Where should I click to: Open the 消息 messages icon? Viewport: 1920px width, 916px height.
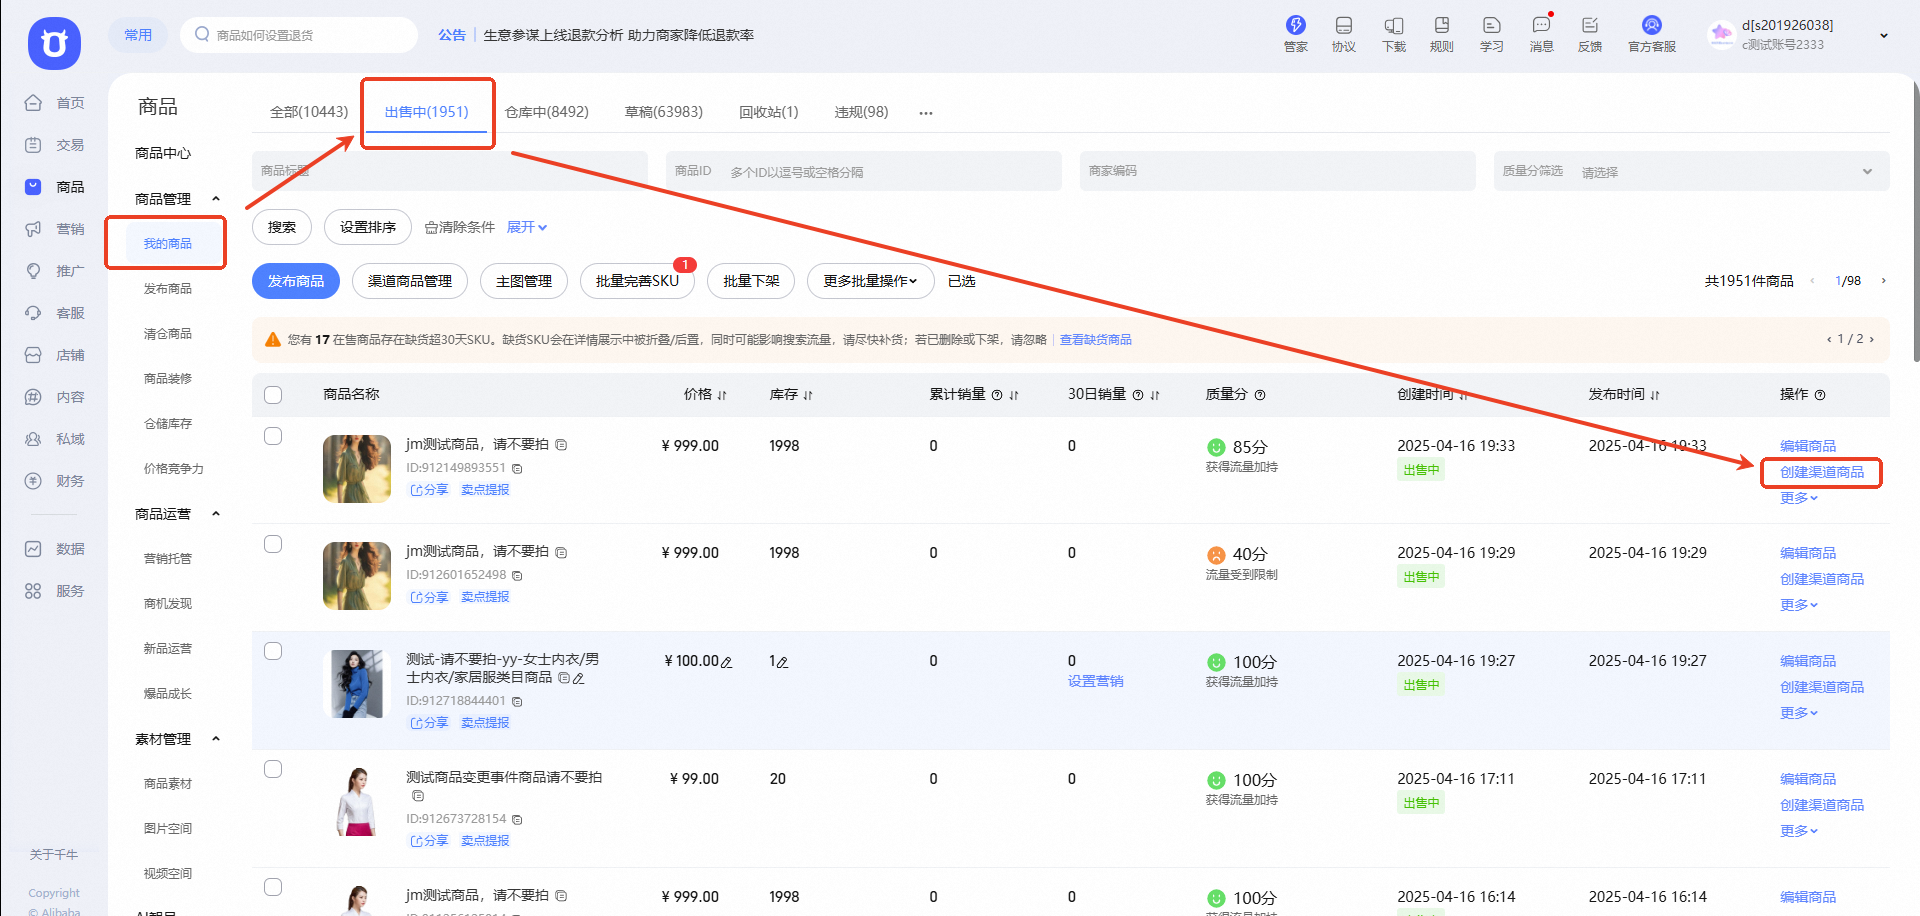1541,33
